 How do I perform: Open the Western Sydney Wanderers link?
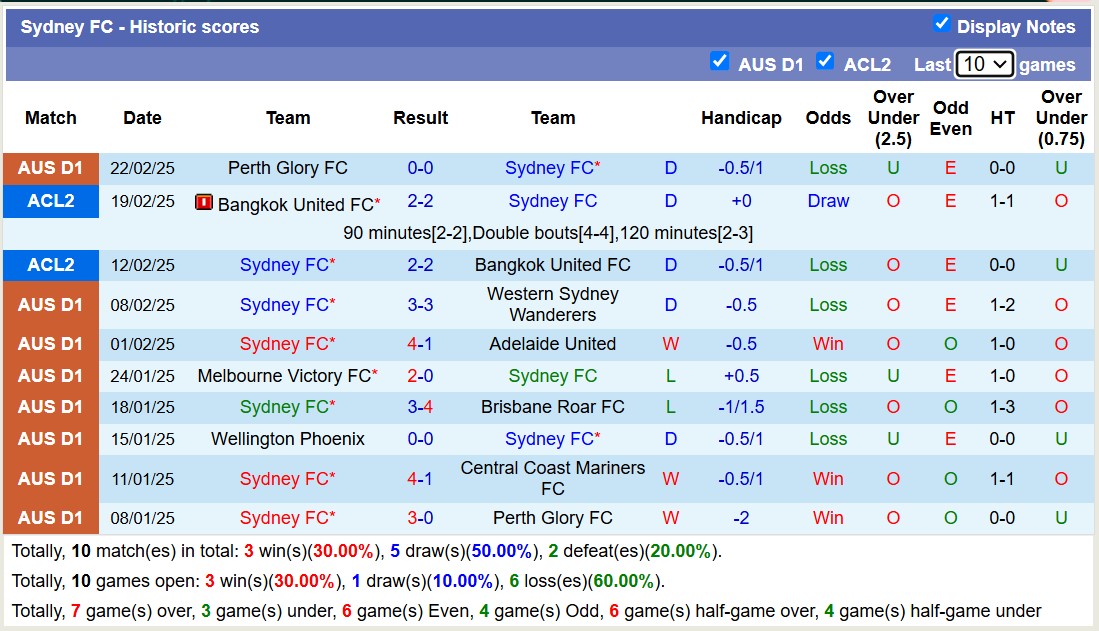(552, 304)
